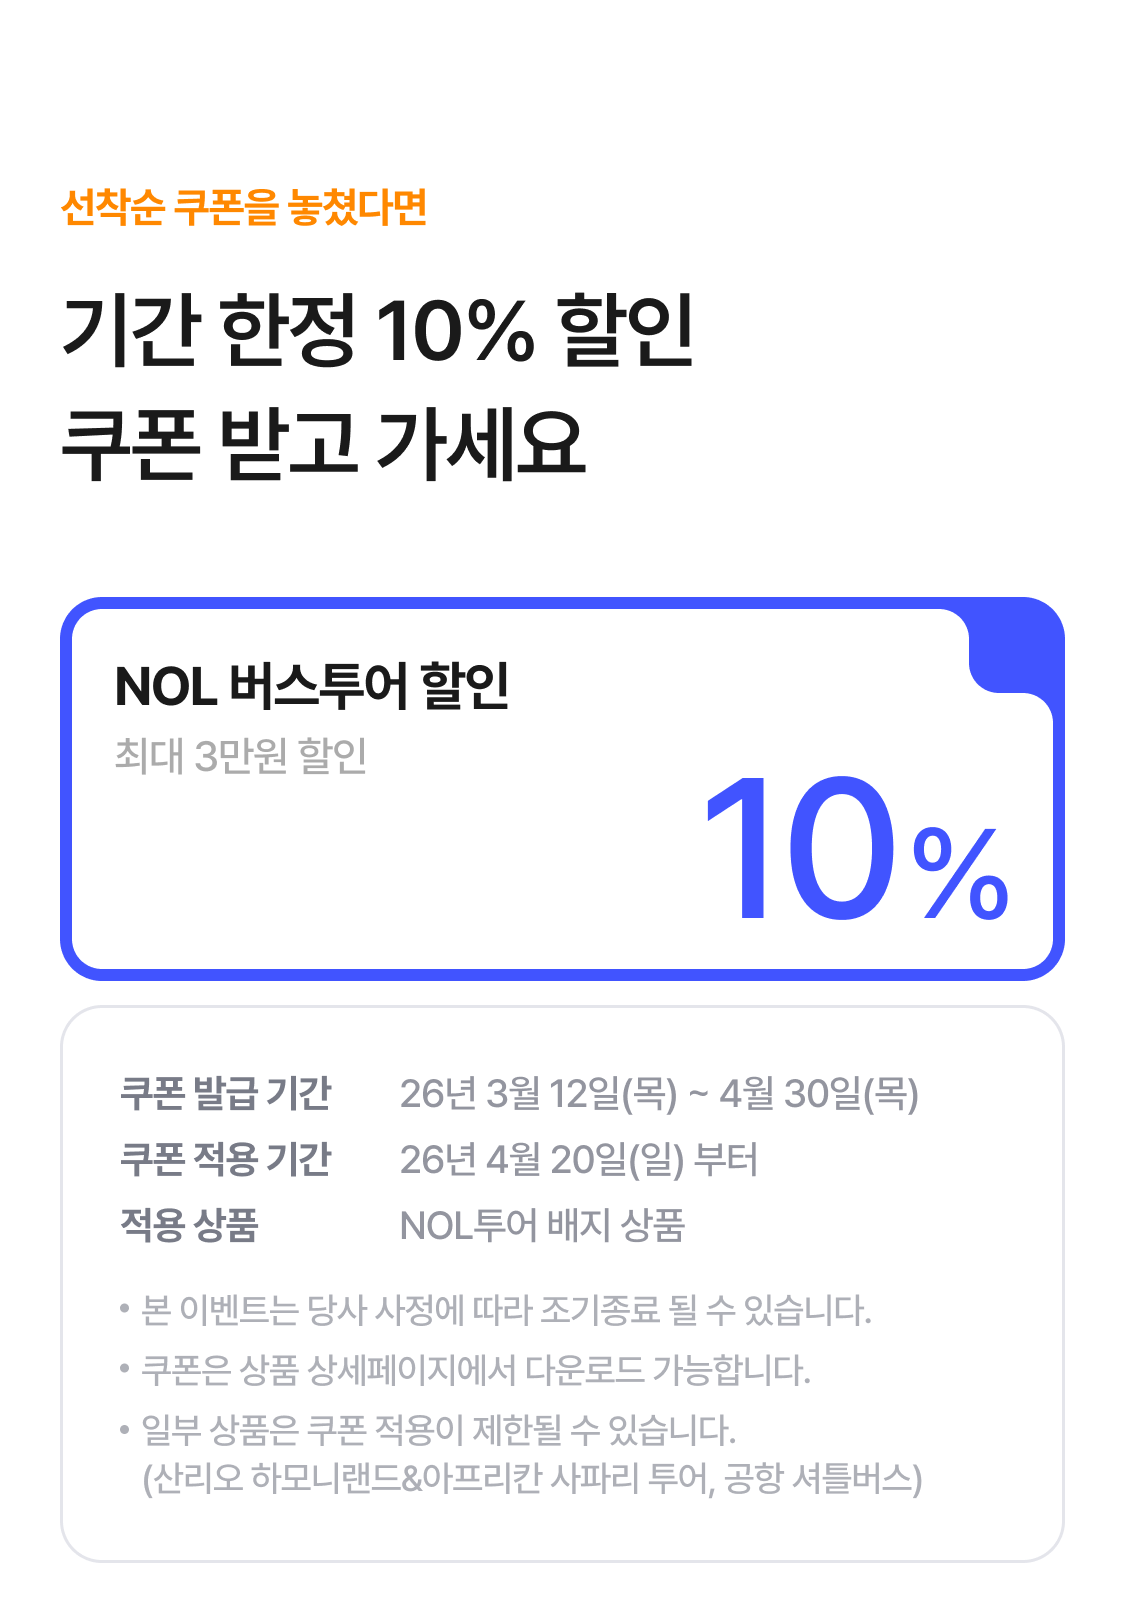The image size is (1125, 1599).
Task: Tap the 26년 4월 20일(일) 부터 date
Action: 578,1160
